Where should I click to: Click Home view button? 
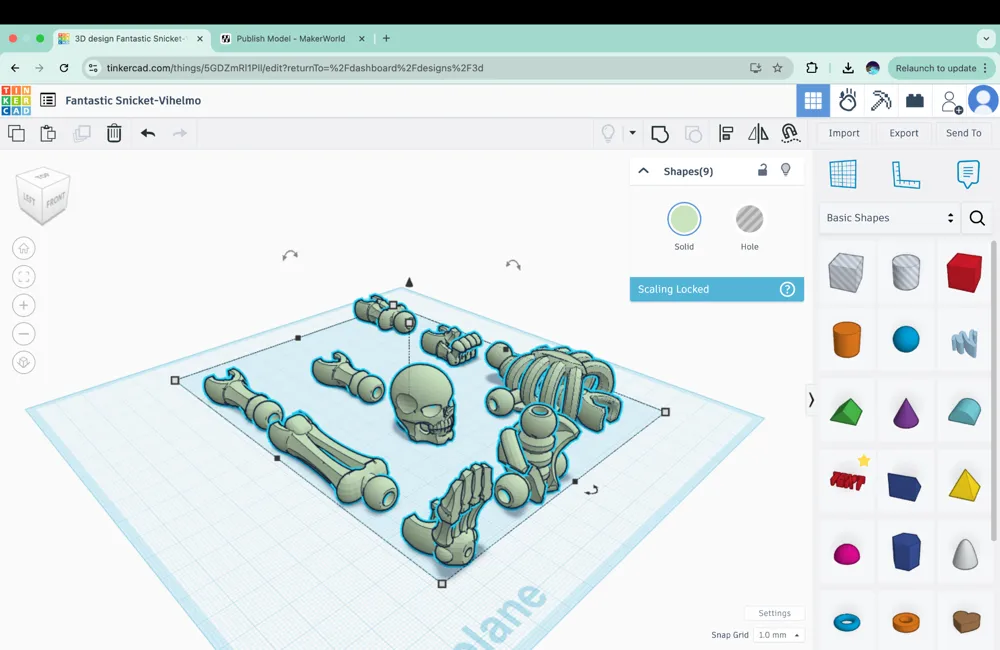pos(24,248)
